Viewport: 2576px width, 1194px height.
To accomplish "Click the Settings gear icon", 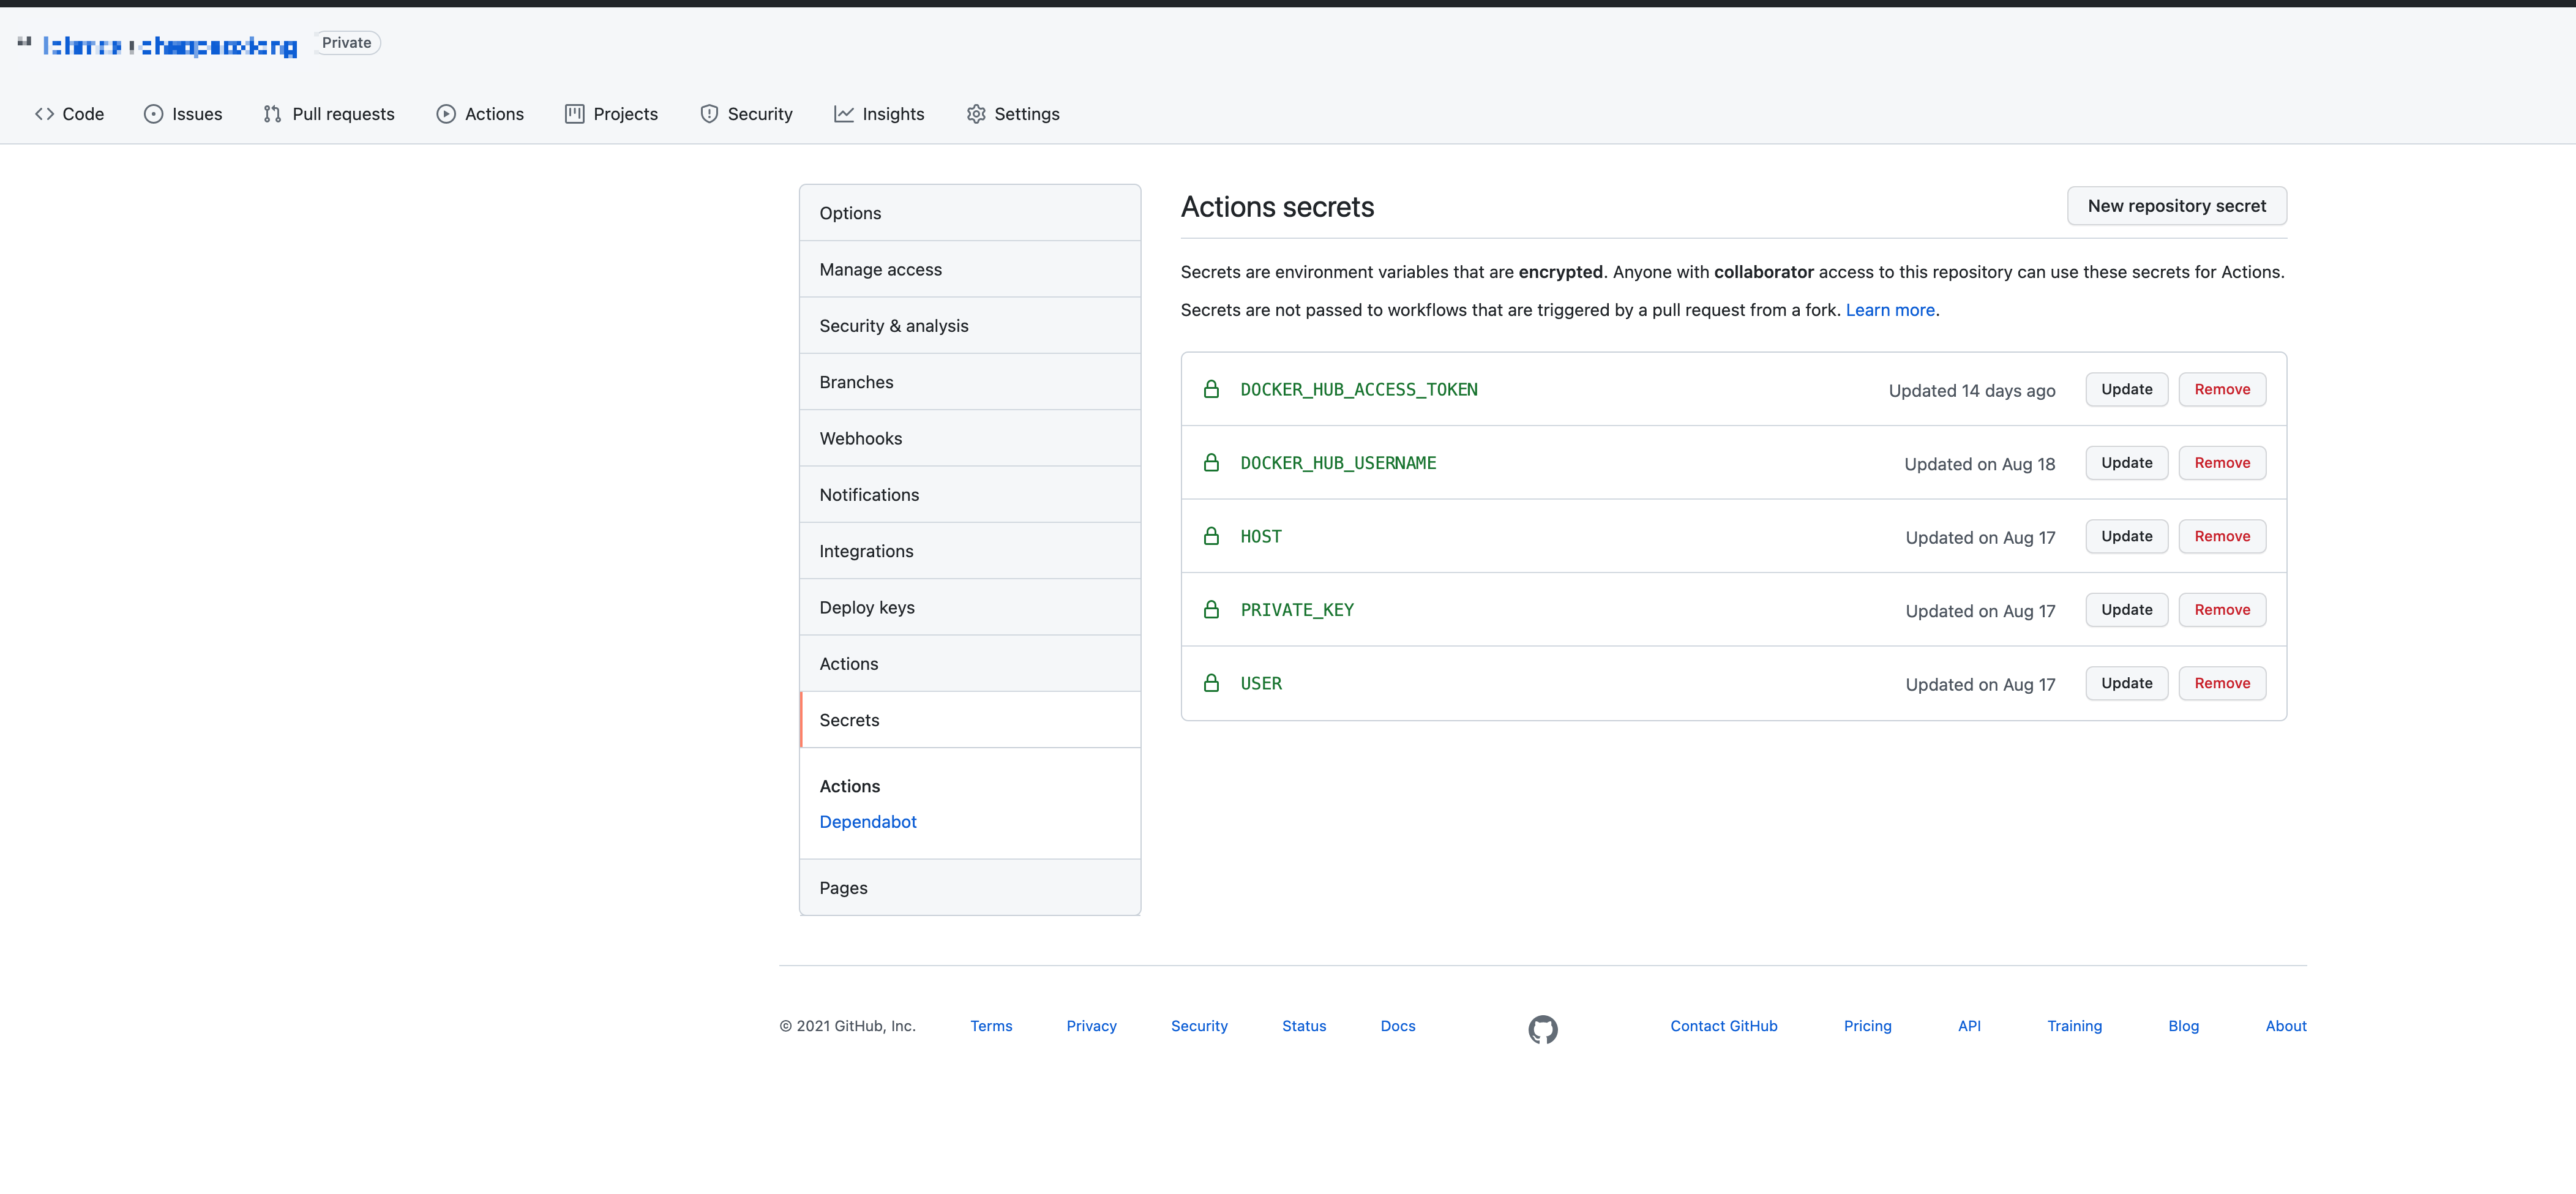I will pyautogui.click(x=976, y=114).
